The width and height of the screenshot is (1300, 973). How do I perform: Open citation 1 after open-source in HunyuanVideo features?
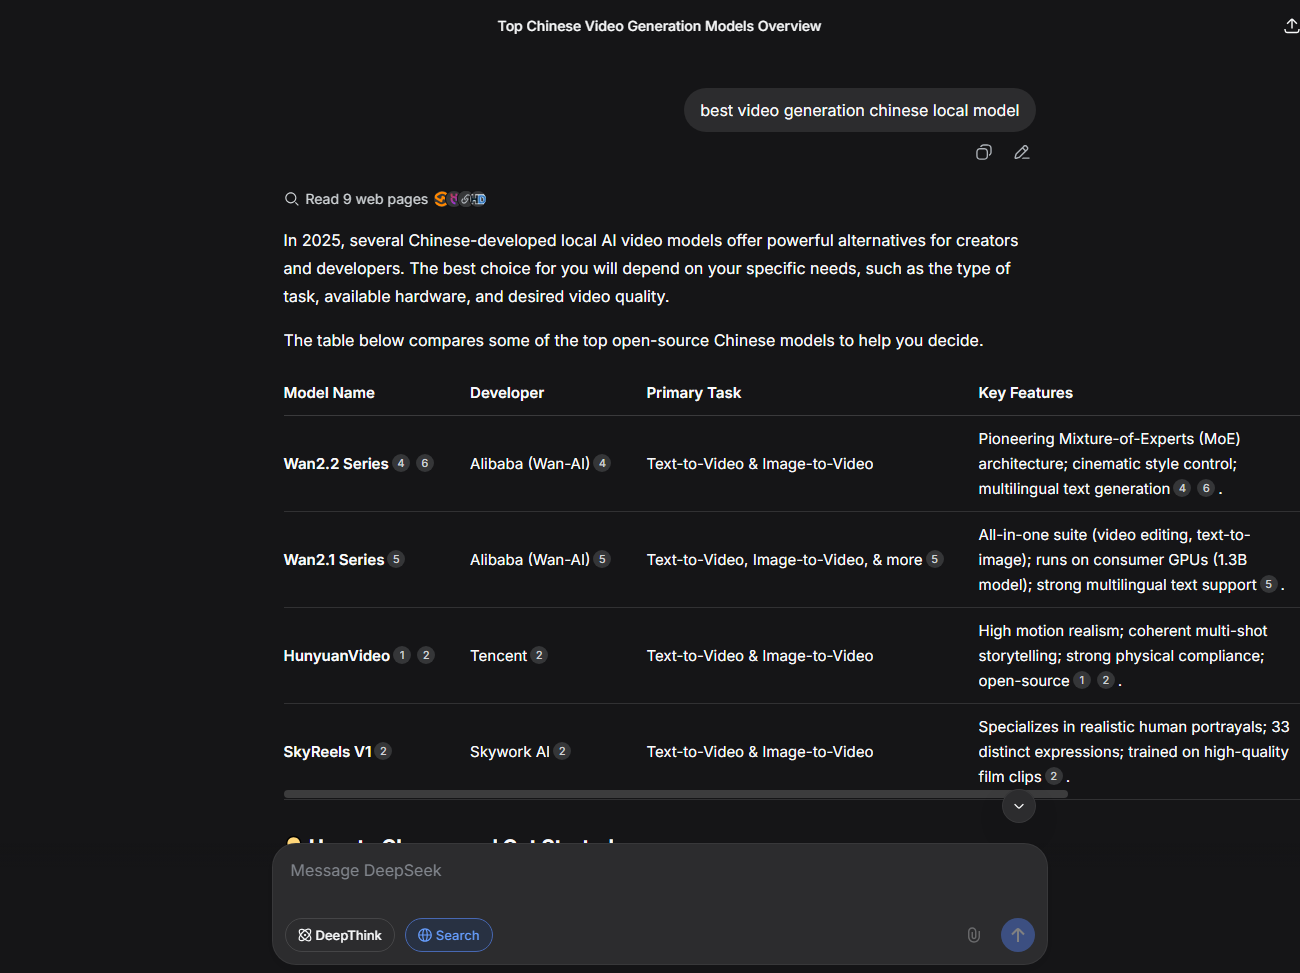pos(1082,680)
